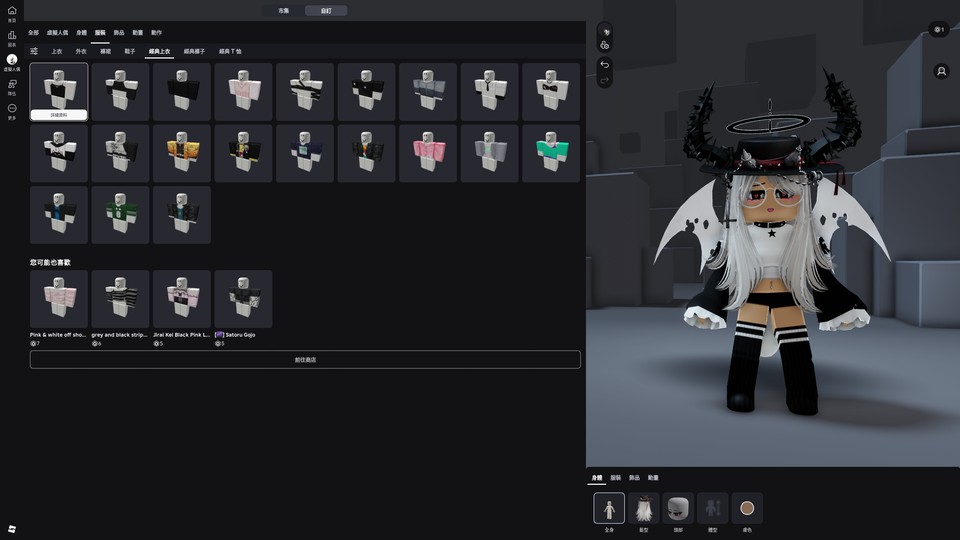Open the 飾品 accessories category tab
Image resolution: width=960 pixels, height=540 pixels.
[119, 33]
